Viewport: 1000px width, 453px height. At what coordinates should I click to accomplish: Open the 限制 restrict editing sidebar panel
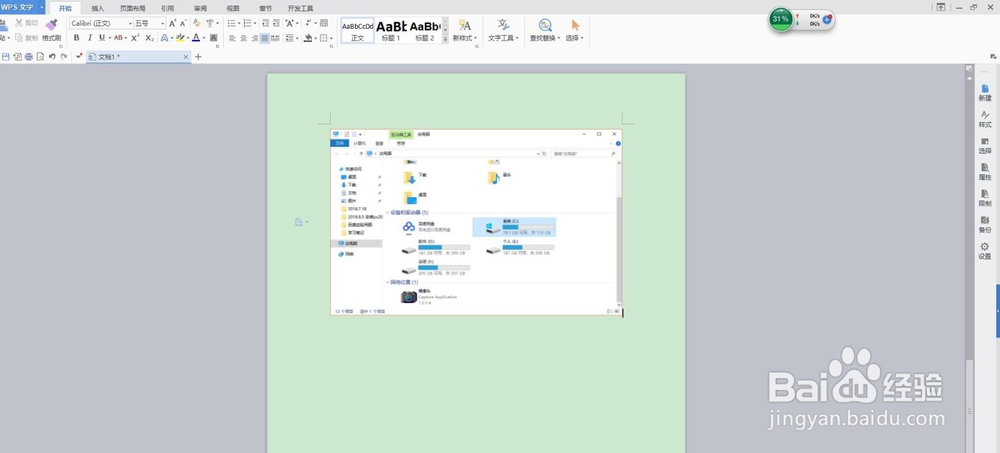985,198
